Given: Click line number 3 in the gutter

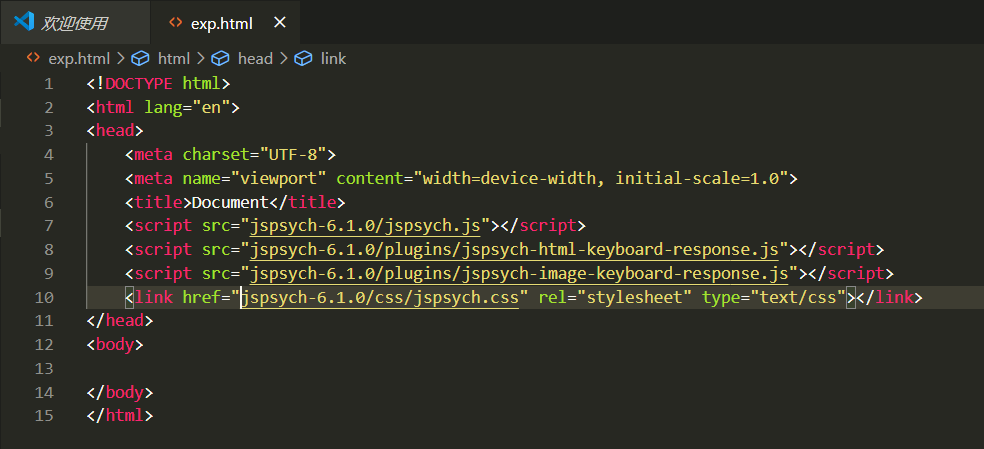Looking at the screenshot, I should coord(48,130).
